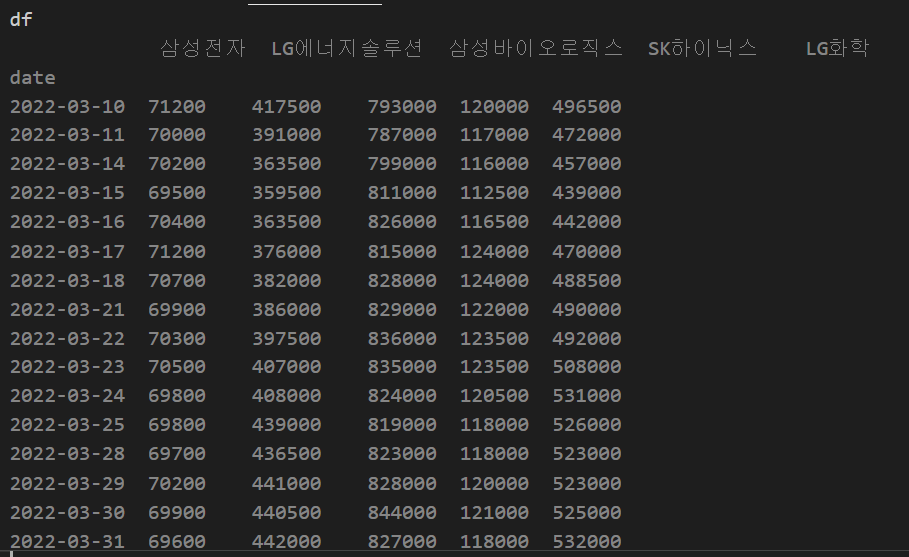Click date 2022-03-31 row label
The height and width of the screenshot is (557, 909).
click(67, 542)
